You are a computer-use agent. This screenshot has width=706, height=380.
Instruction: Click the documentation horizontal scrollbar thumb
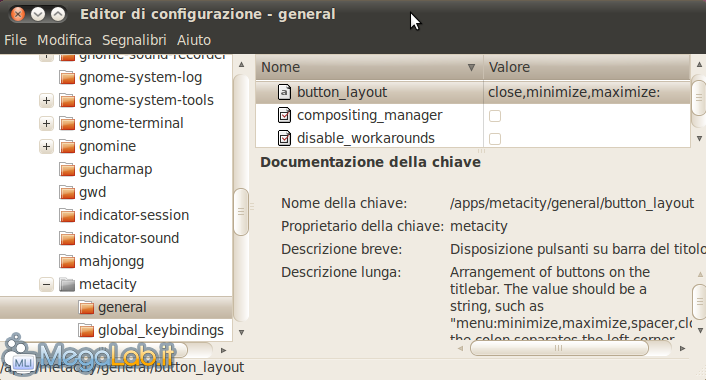559,348
